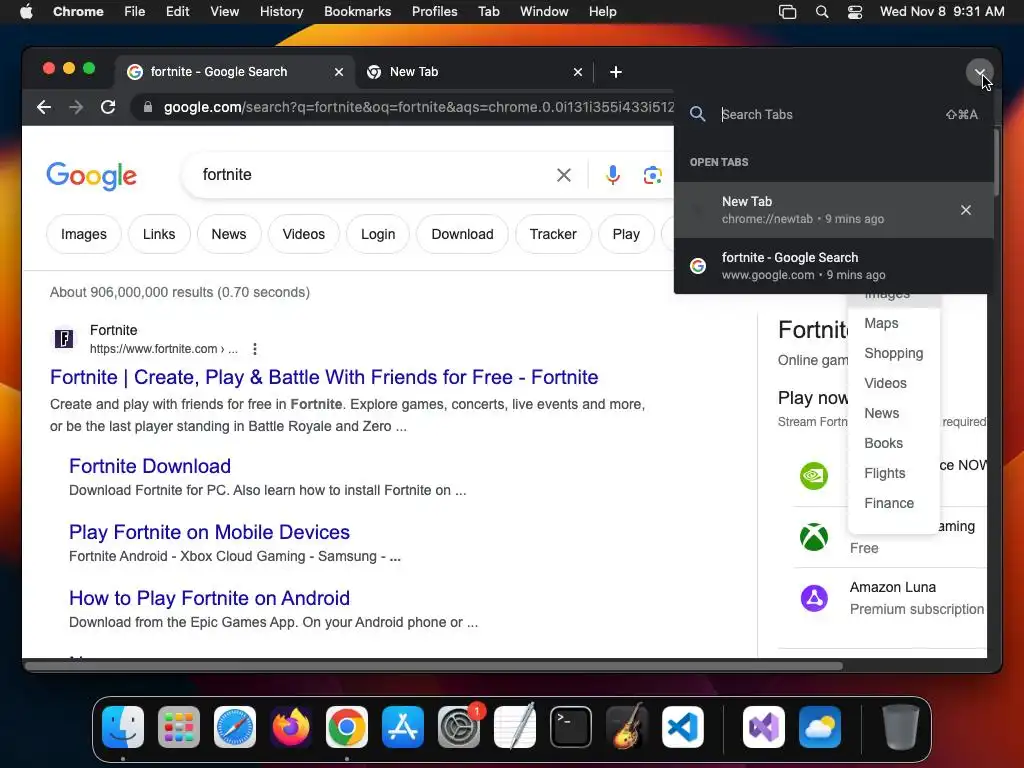Click the GeForce NOW green icon
This screenshot has width=1024, height=768.
coord(814,475)
